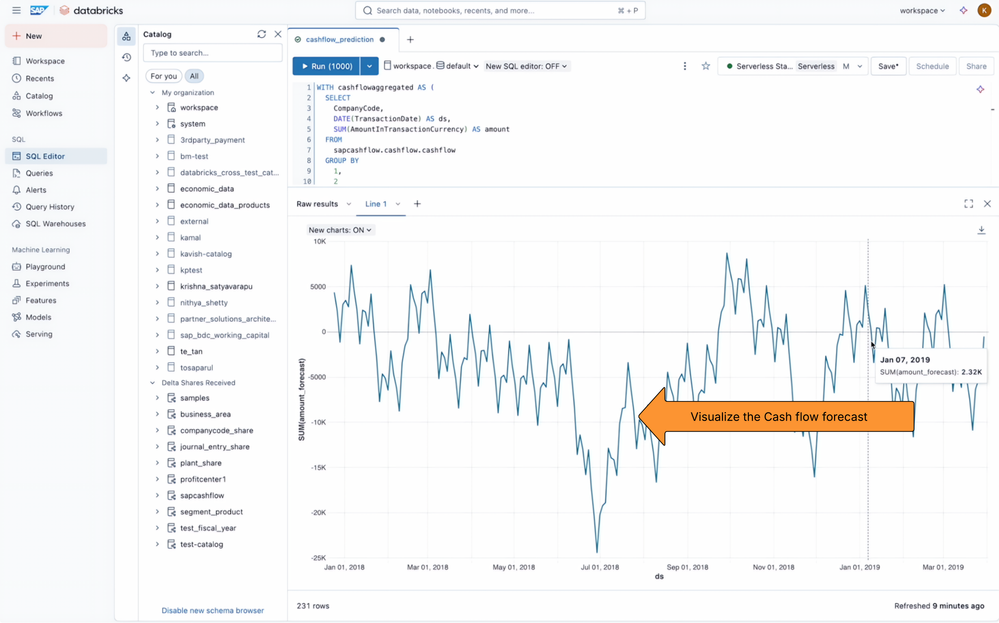Open the kebab menu beside star
The width and height of the screenshot is (999, 623).
coord(685,66)
